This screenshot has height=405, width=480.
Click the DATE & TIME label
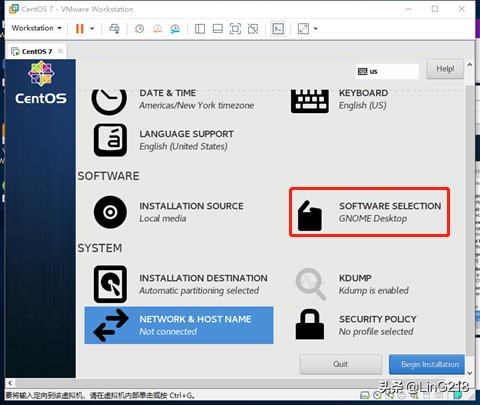[168, 93]
